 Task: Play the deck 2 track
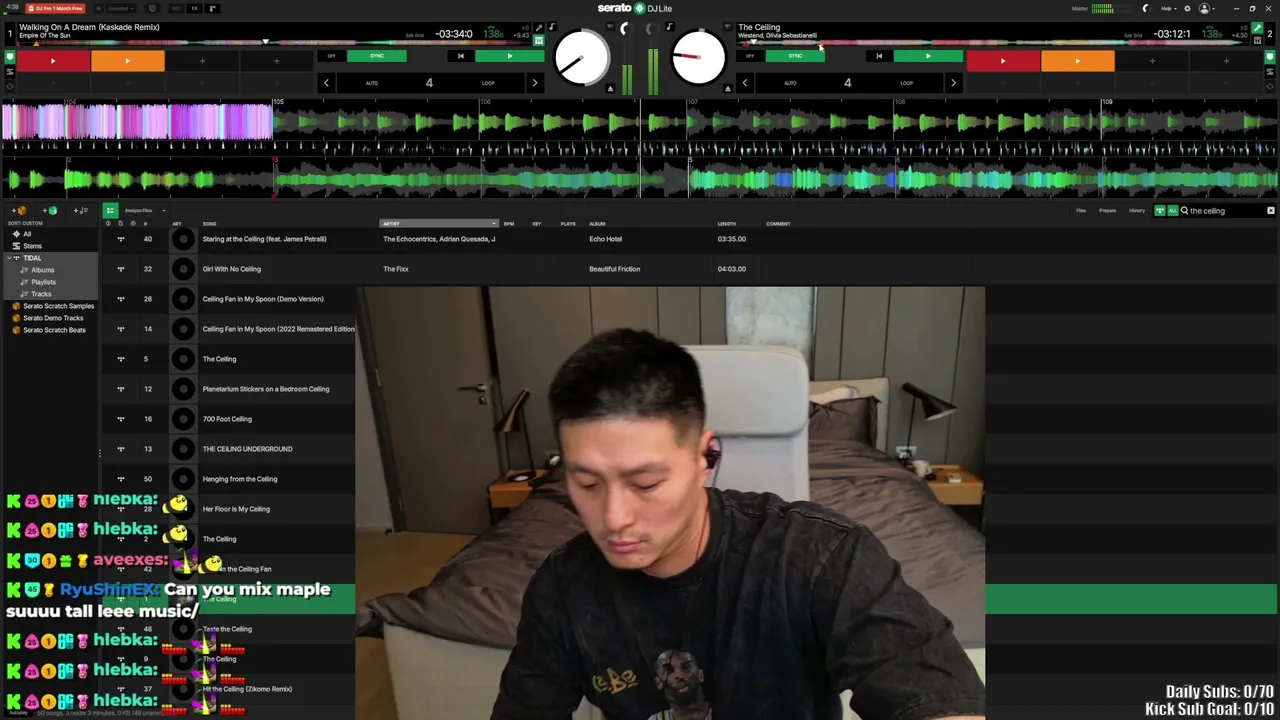(x=928, y=56)
